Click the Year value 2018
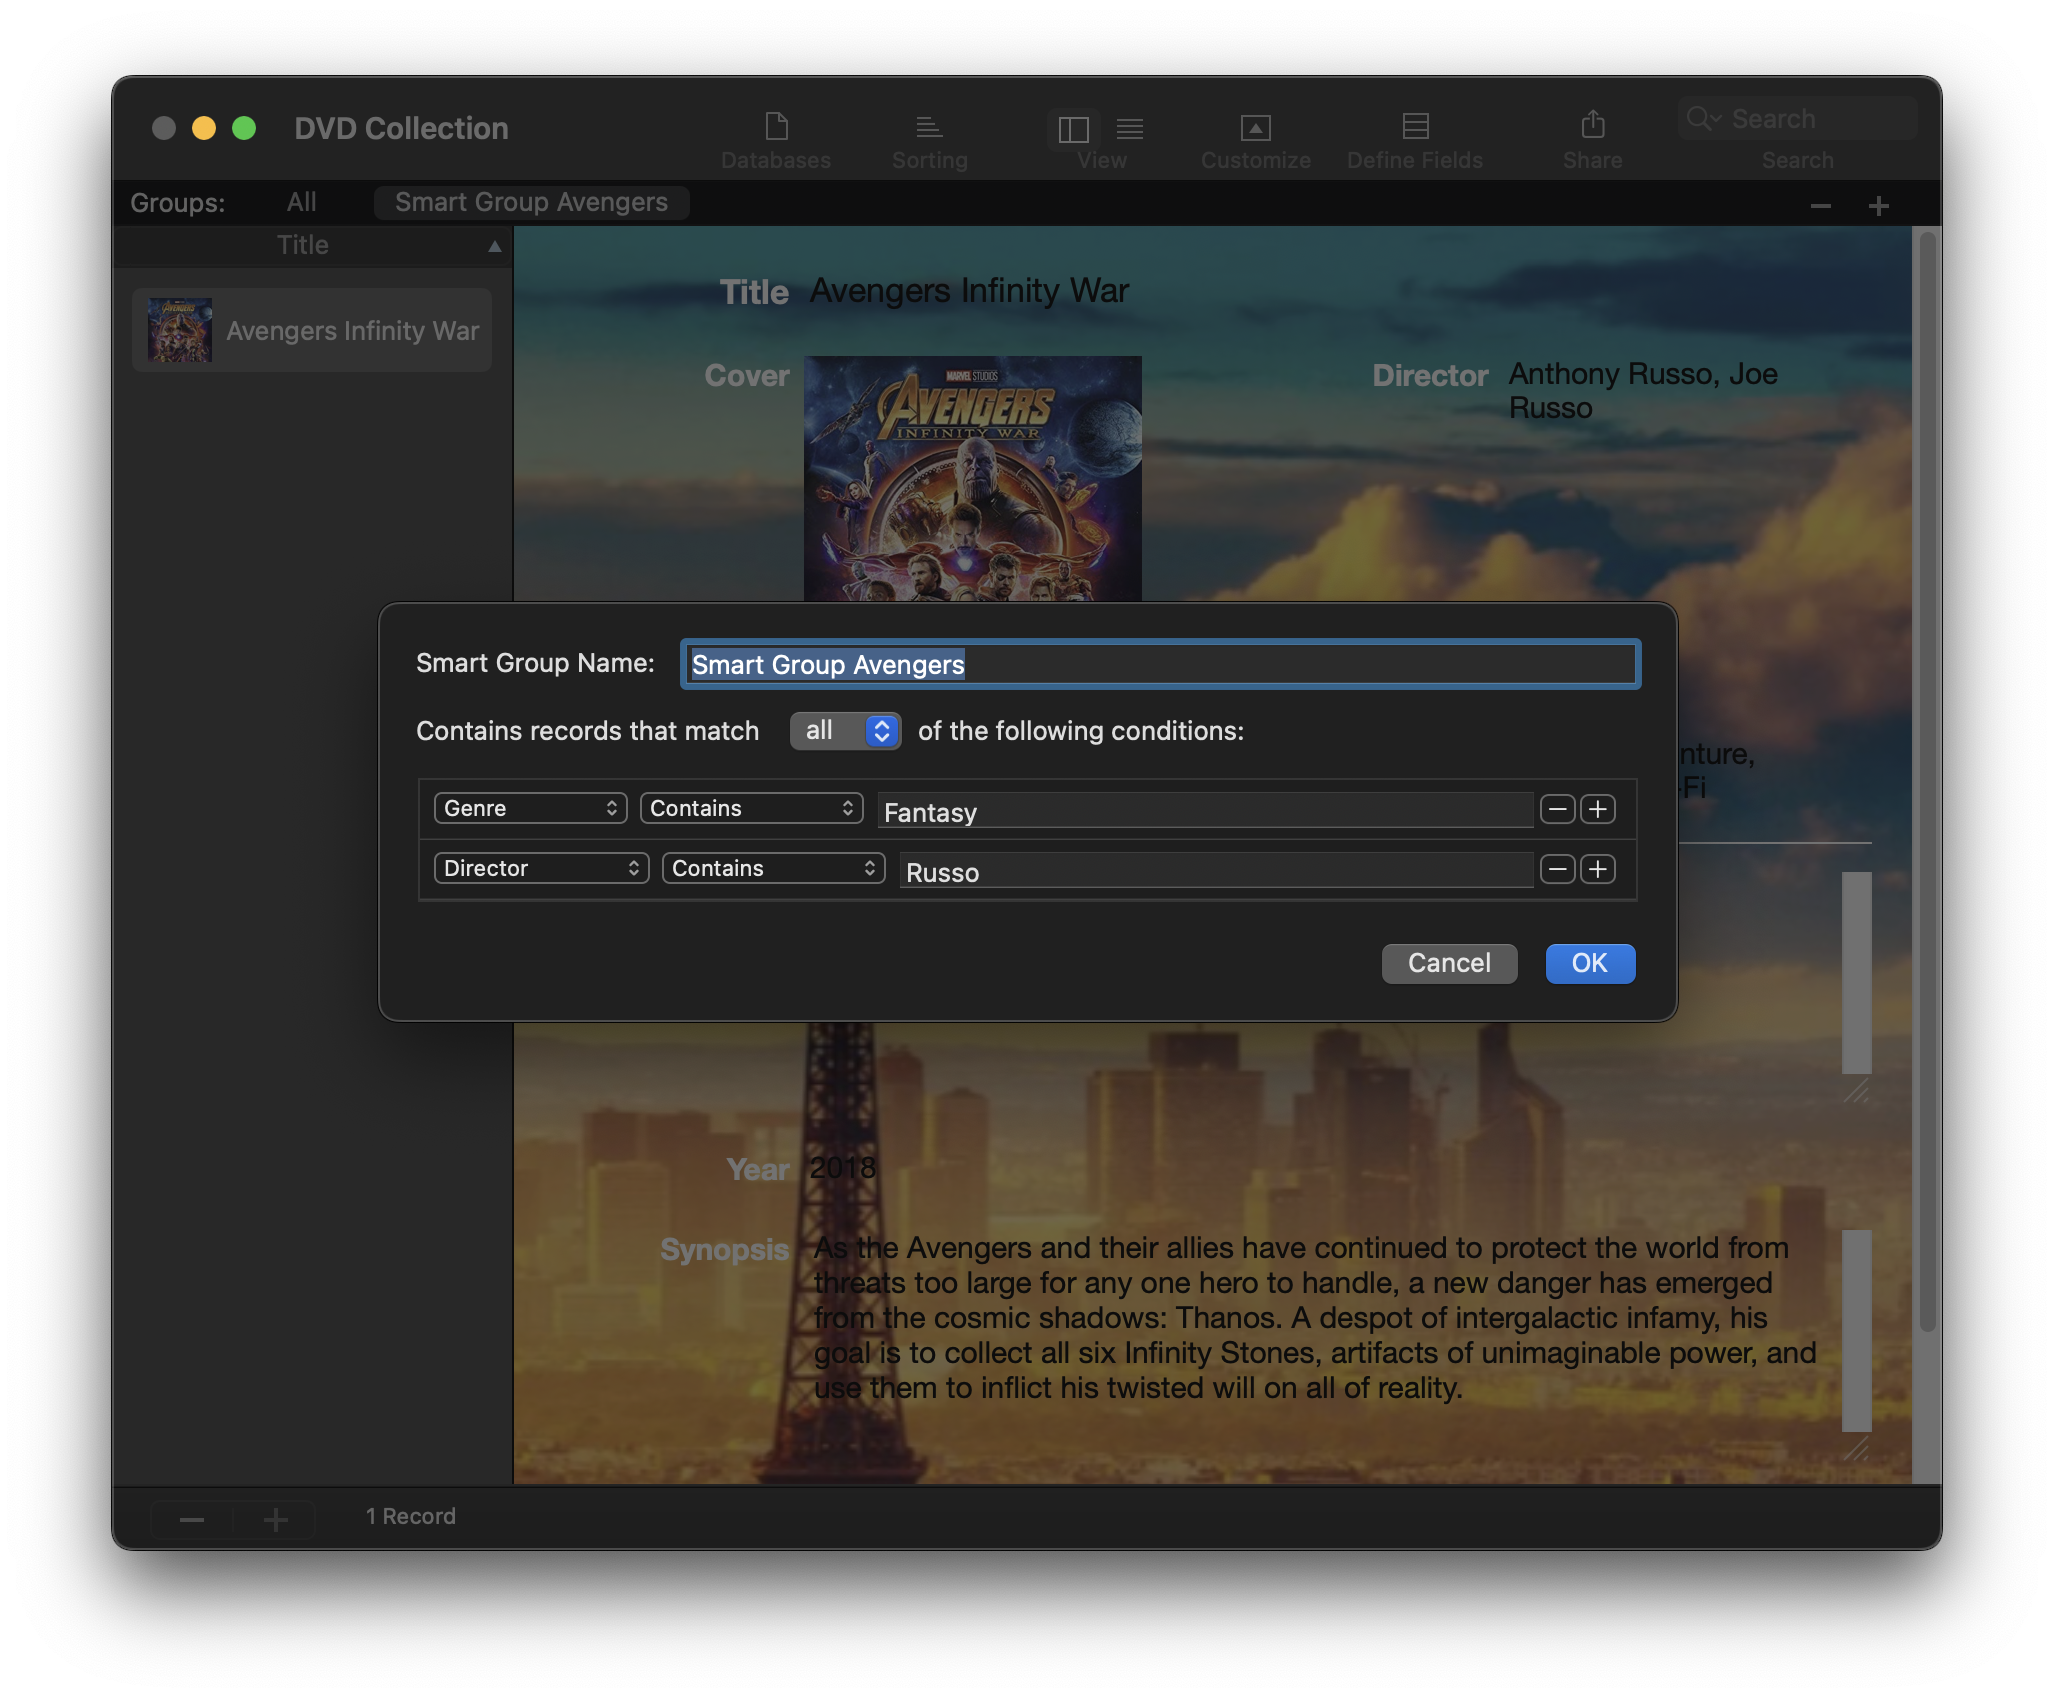This screenshot has width=2054, height=1698. tap(842, 1168)
